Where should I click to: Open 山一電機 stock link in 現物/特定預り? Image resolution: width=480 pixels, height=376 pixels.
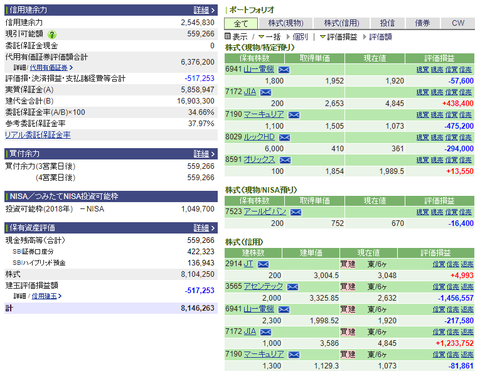[x=259, y=69]
